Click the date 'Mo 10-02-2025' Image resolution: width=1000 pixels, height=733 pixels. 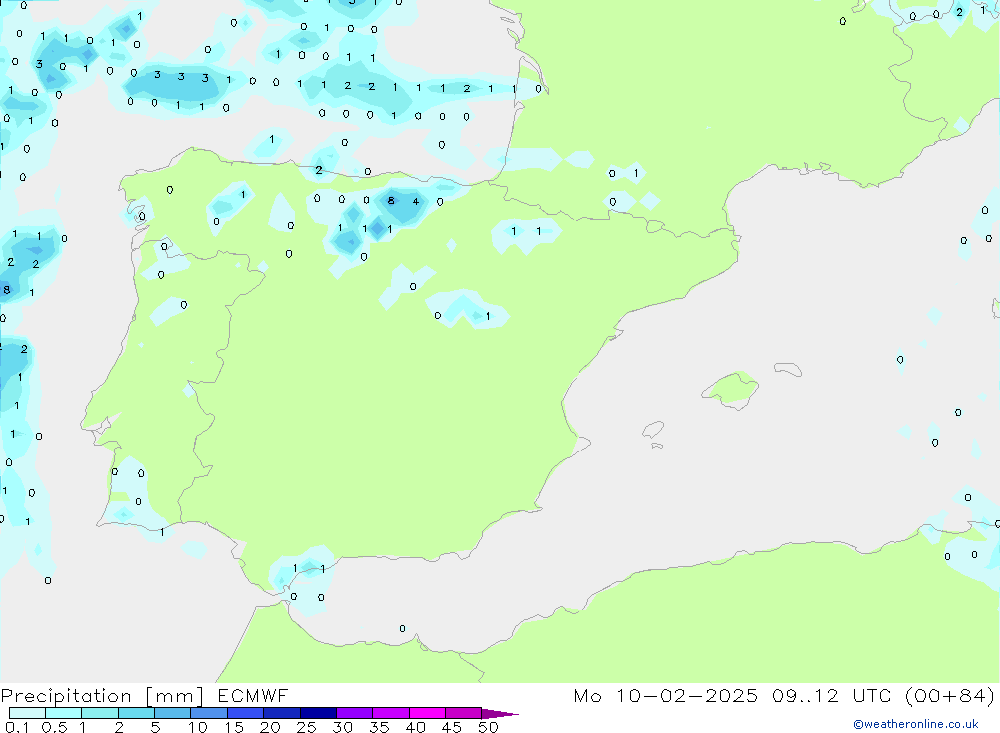pyautogui.click(x=665, y=696)
